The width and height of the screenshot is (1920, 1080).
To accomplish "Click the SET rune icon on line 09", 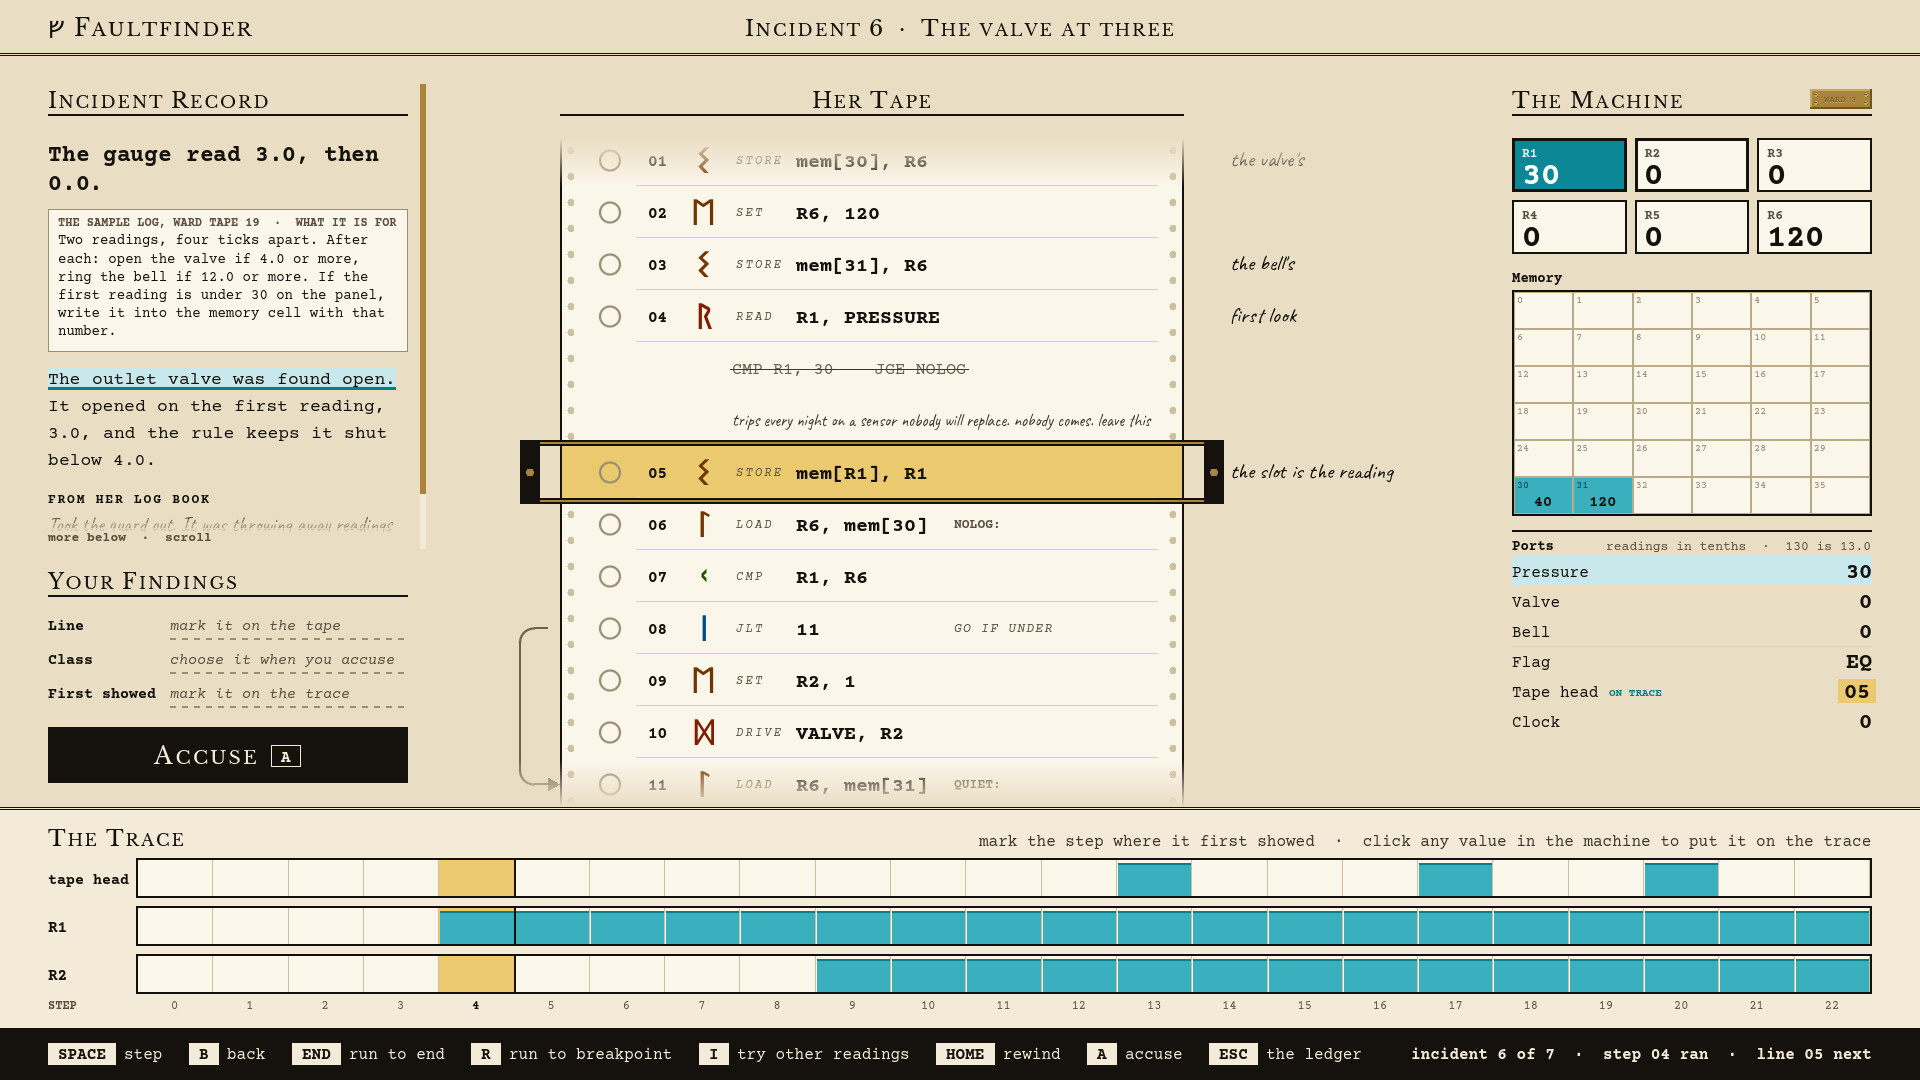I will point(704,680).
